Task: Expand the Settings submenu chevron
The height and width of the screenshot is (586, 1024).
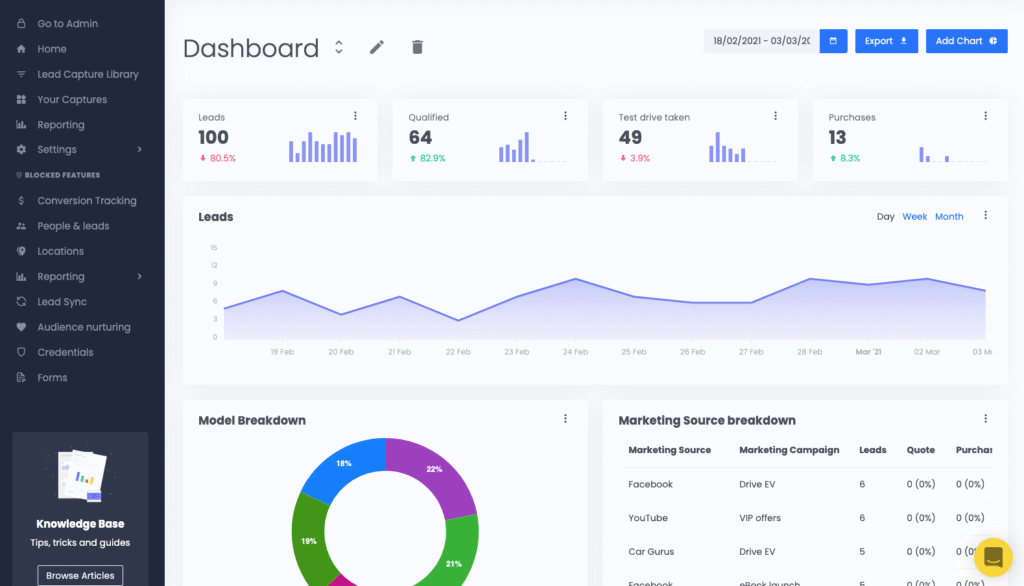Action: pyautogui.click(x=140, y=150)
